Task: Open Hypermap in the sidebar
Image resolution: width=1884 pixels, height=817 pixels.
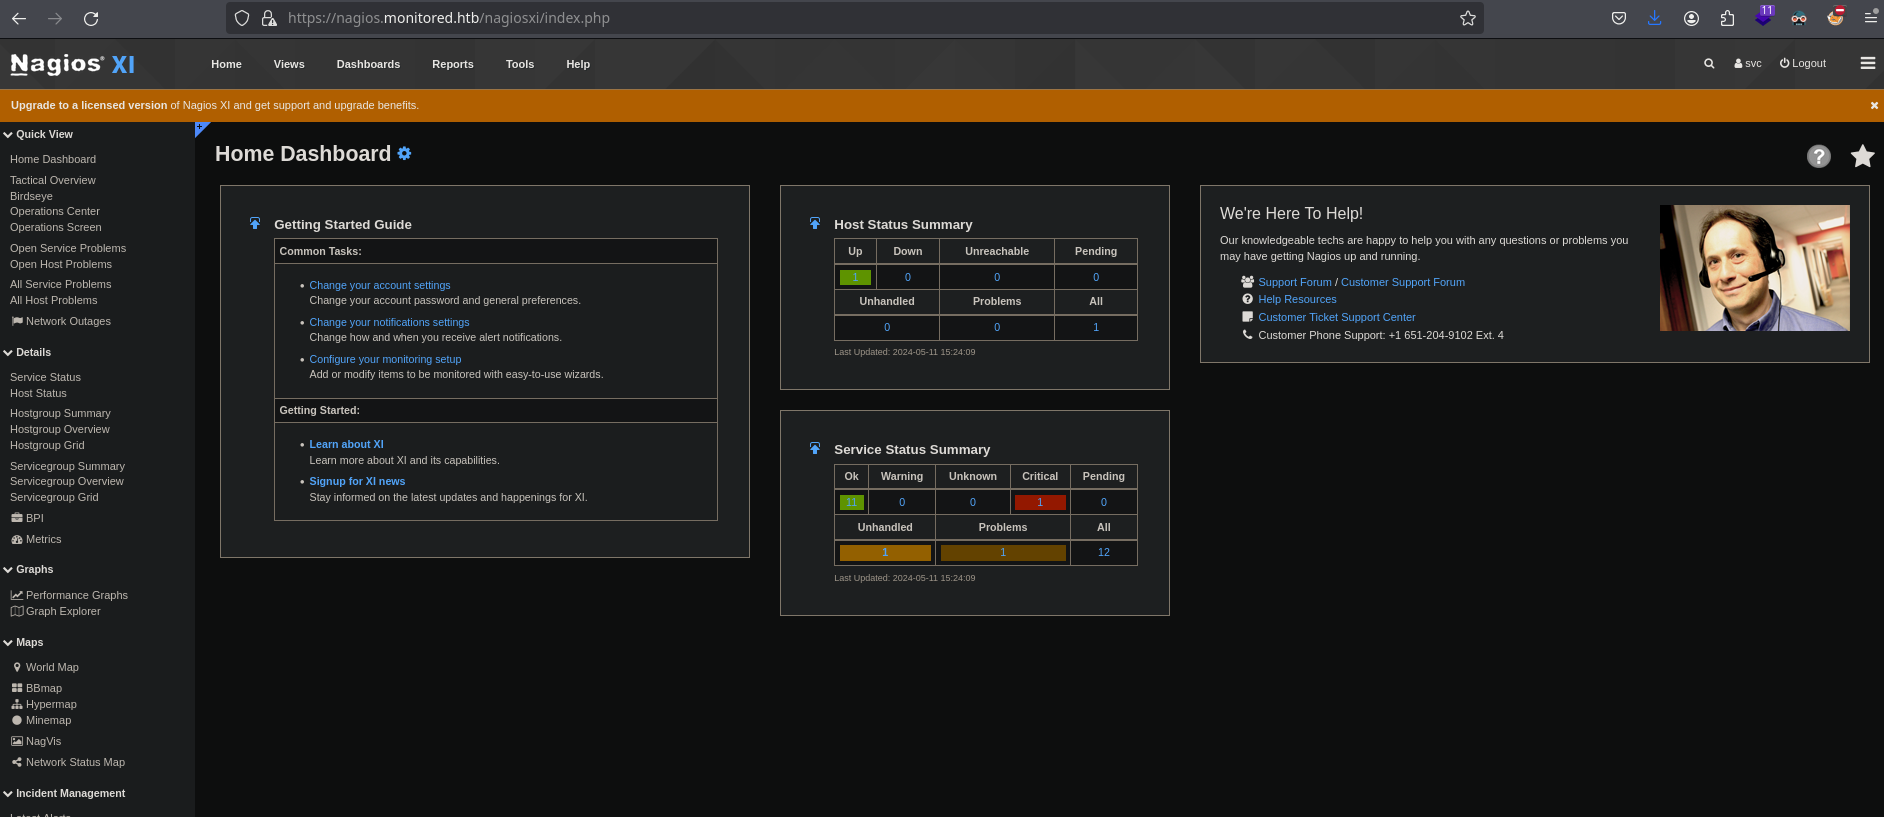Action: 43,704
